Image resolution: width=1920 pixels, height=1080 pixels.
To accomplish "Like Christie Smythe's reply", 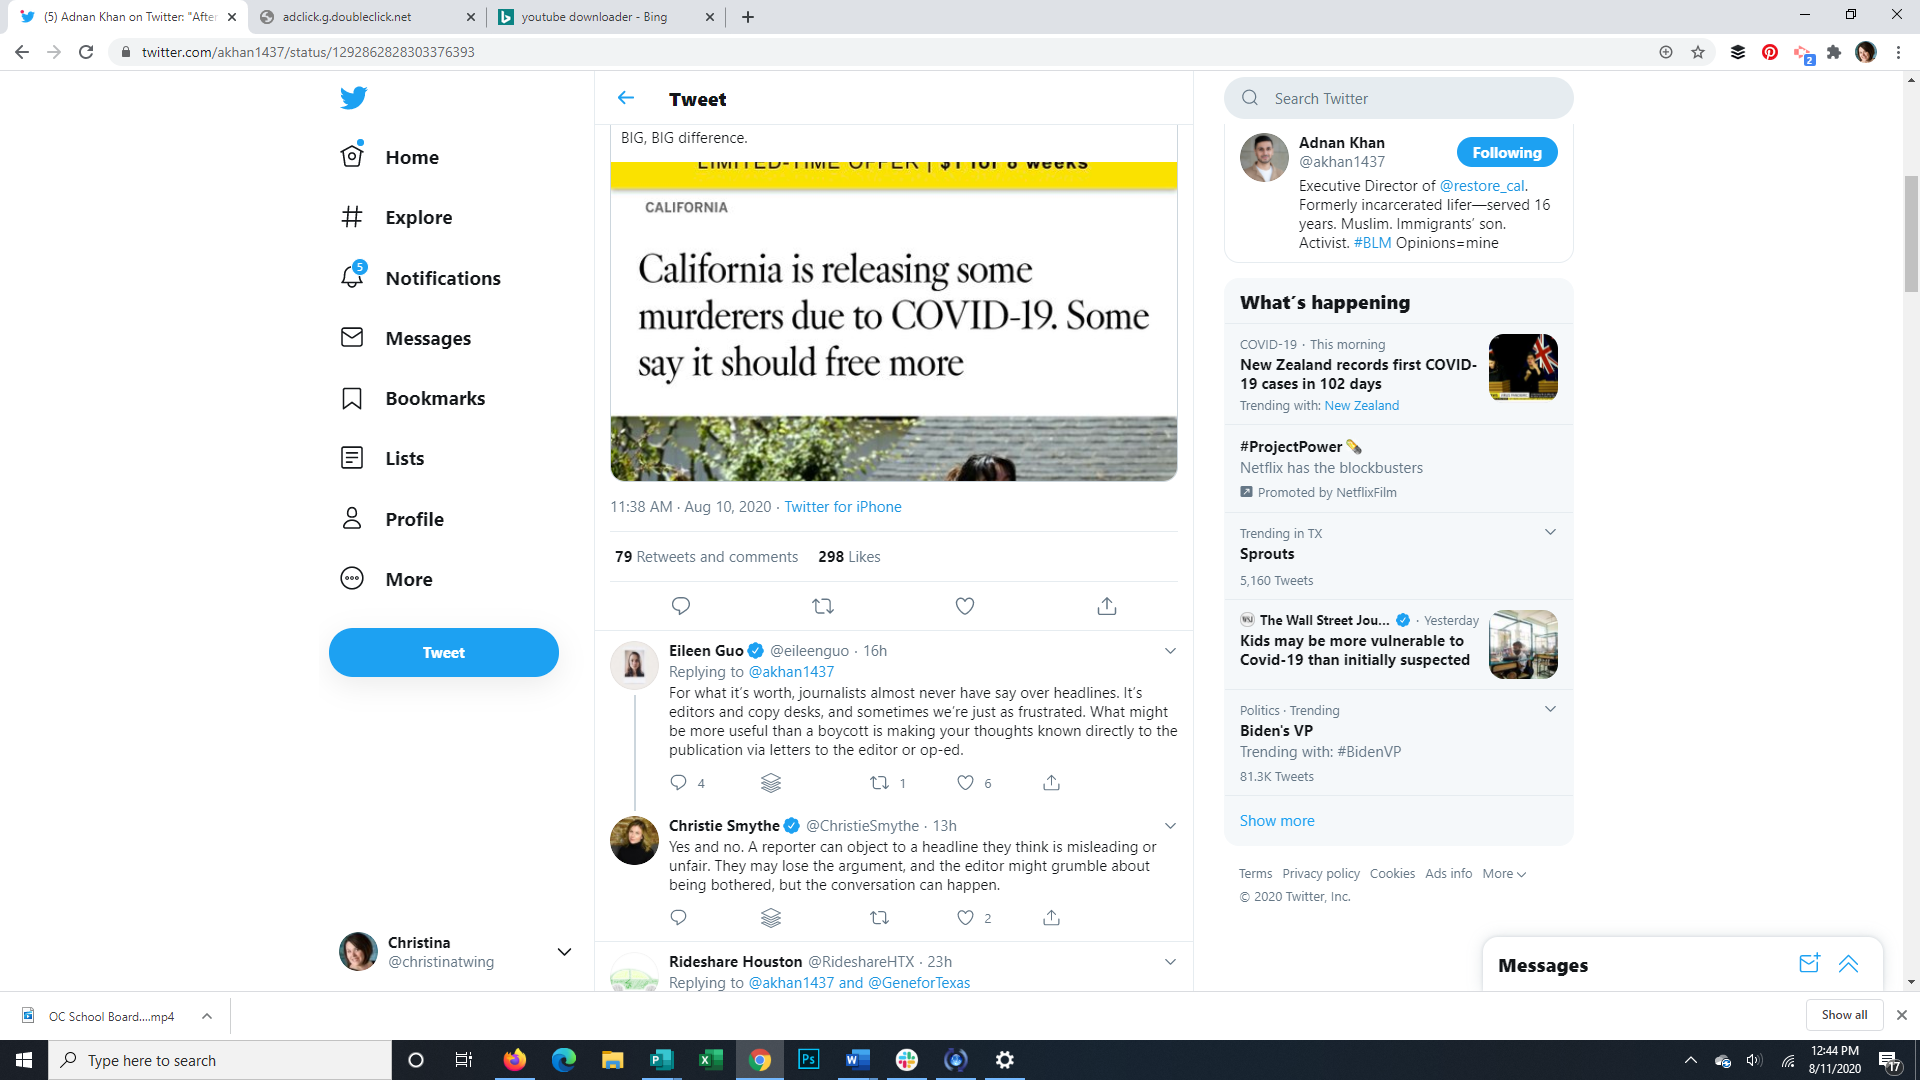I will point(965,918).
